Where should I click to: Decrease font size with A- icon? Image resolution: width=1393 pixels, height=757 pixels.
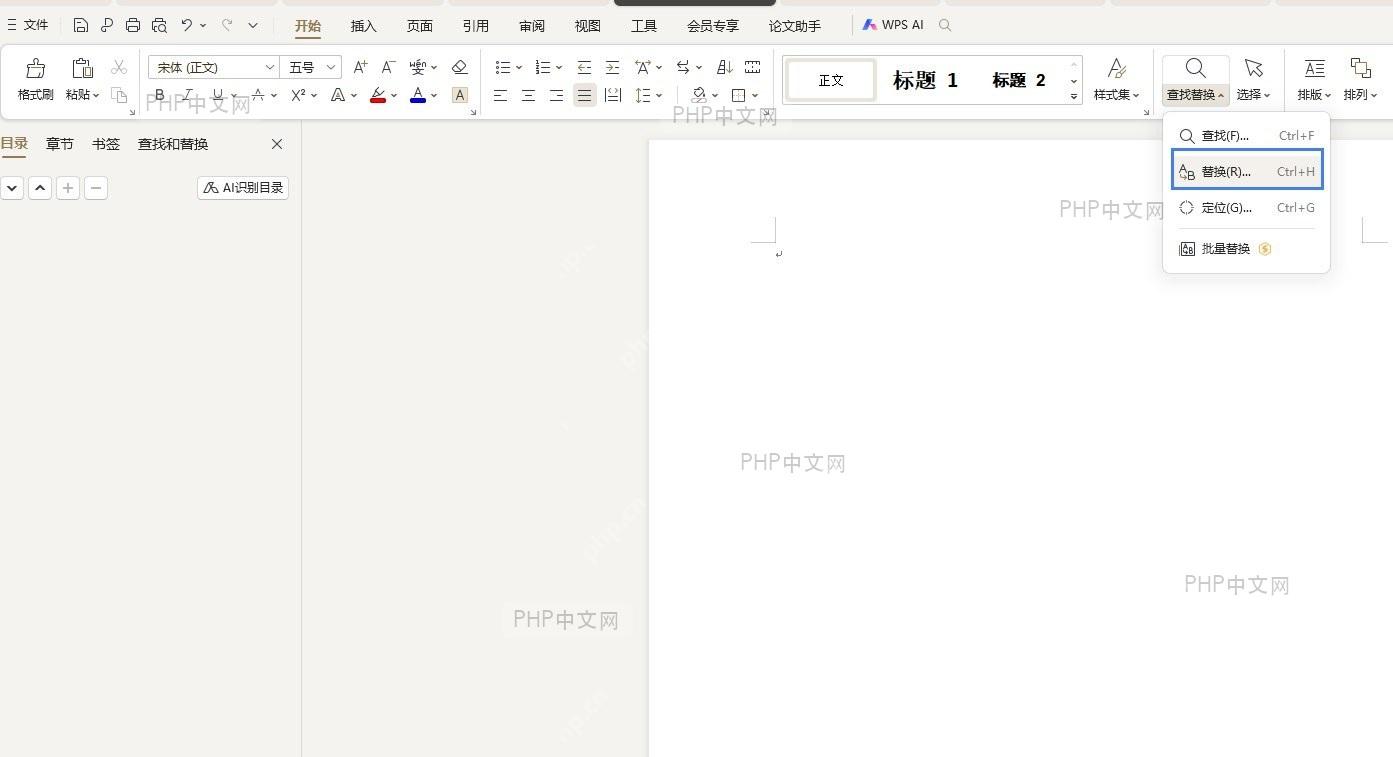pos(389,67)
